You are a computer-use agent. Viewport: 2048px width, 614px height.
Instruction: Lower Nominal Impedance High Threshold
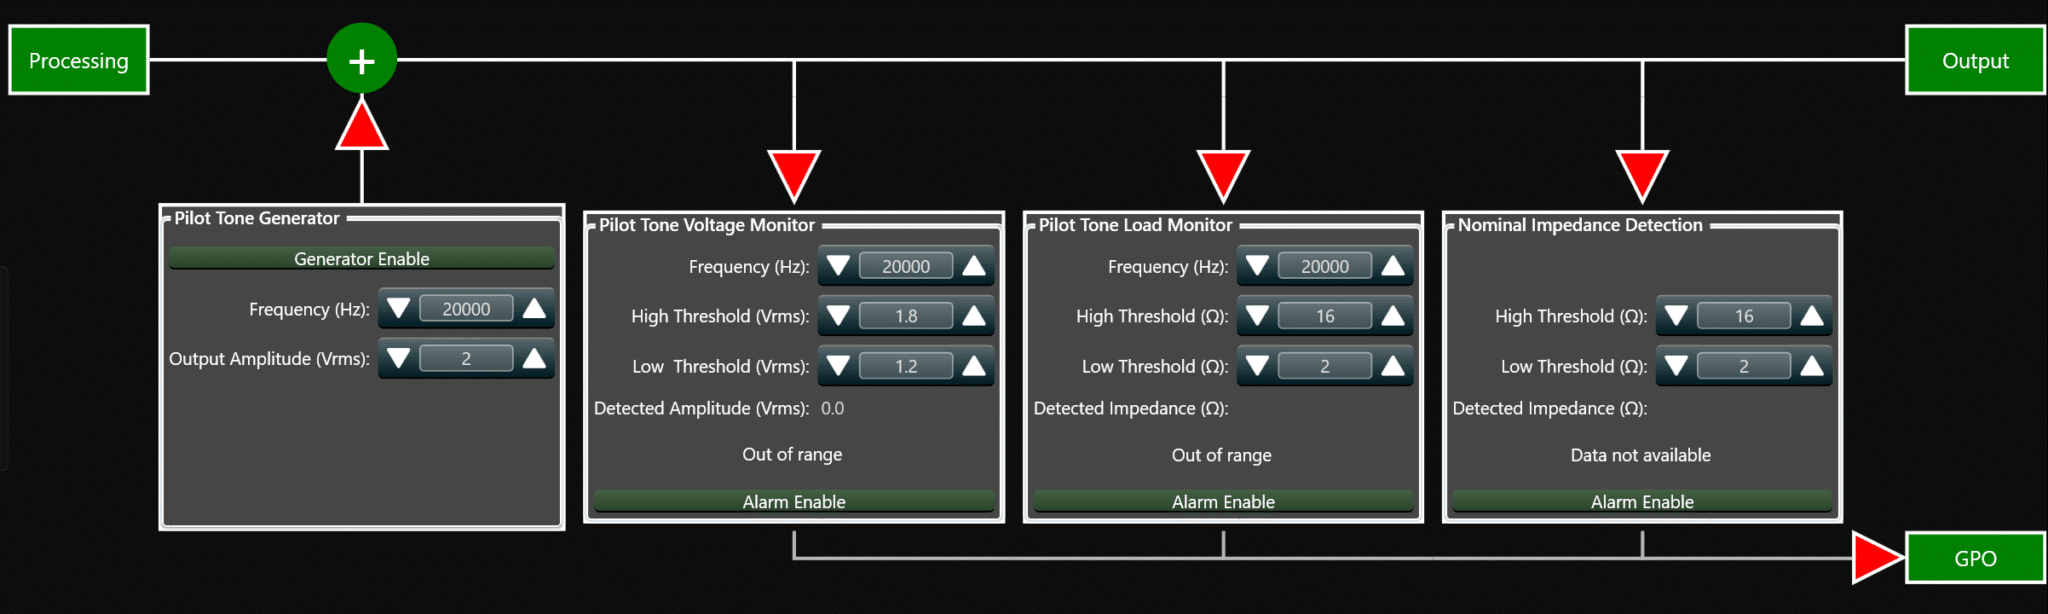[1676, 316]
